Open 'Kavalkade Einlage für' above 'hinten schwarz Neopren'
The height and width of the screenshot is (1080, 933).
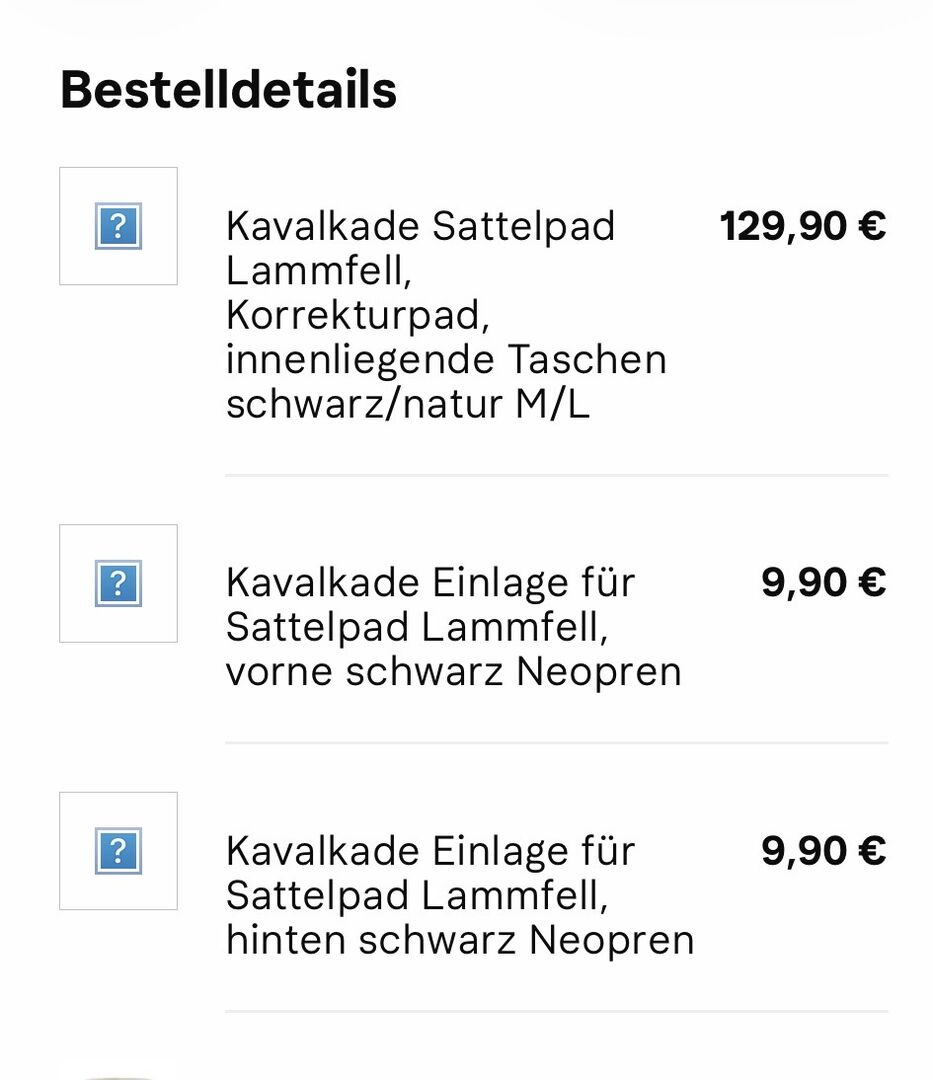(x=430, y=851)
